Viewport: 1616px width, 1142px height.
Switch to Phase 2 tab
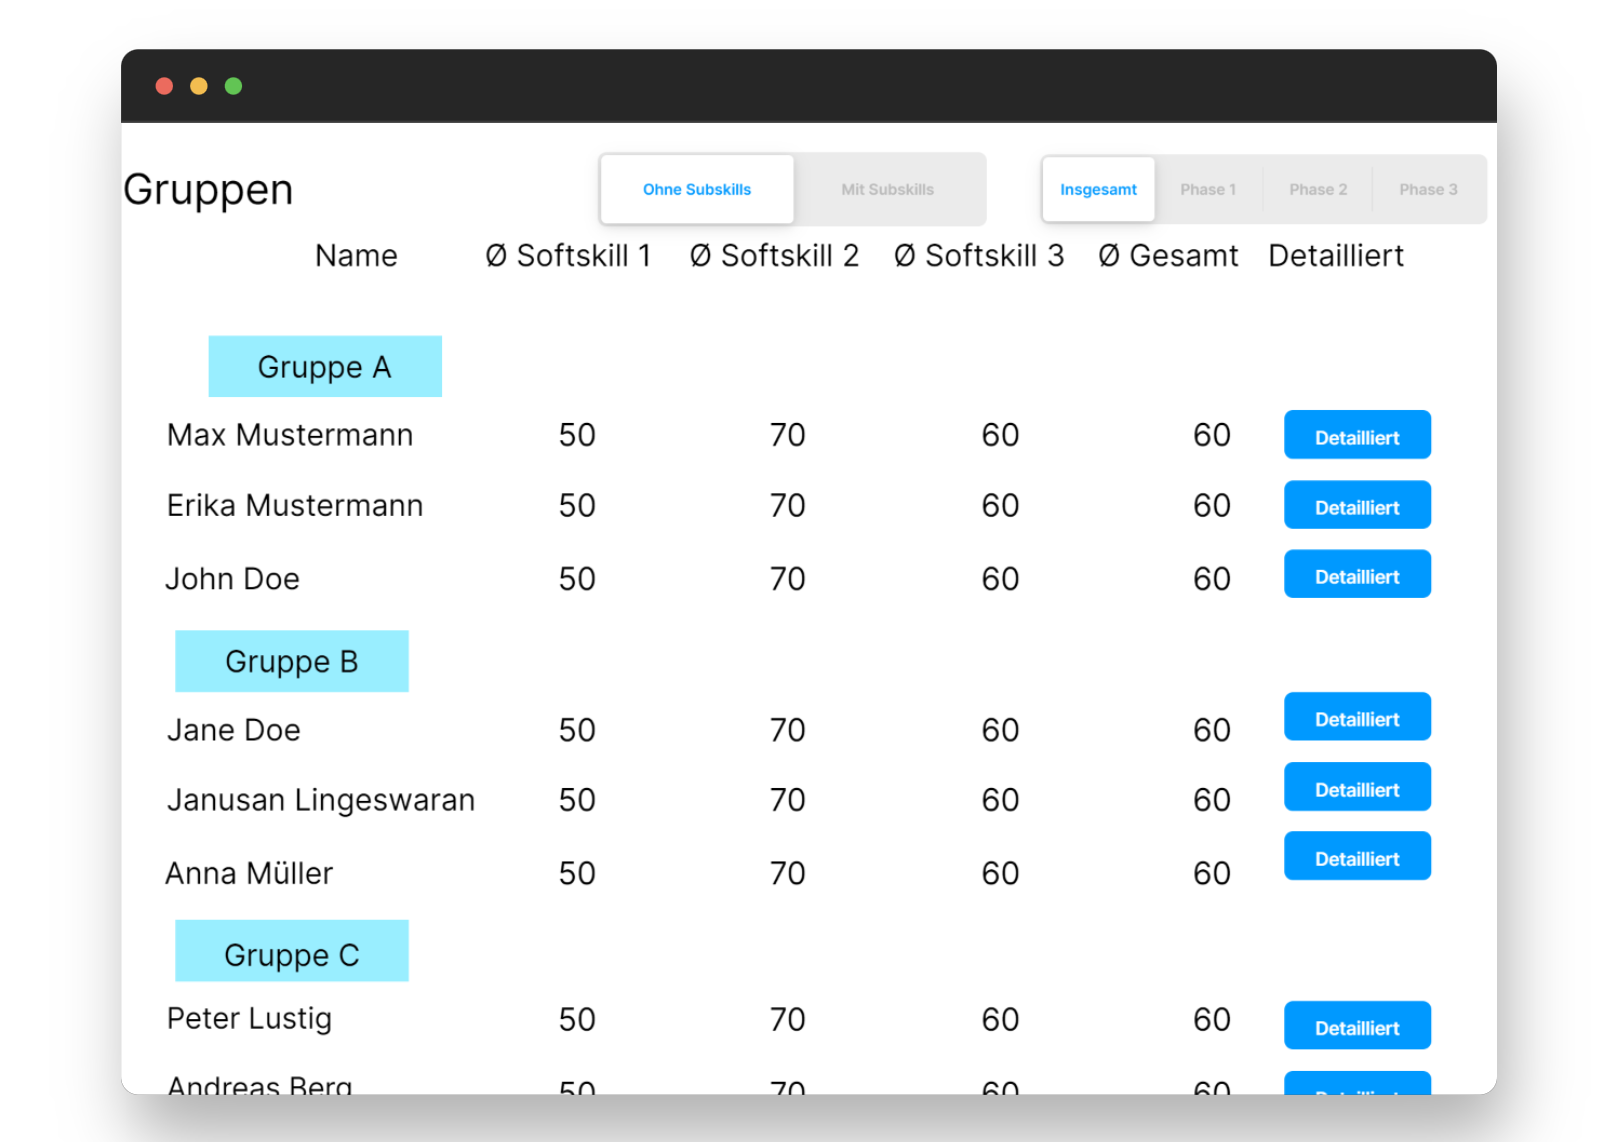[1318, 189]
